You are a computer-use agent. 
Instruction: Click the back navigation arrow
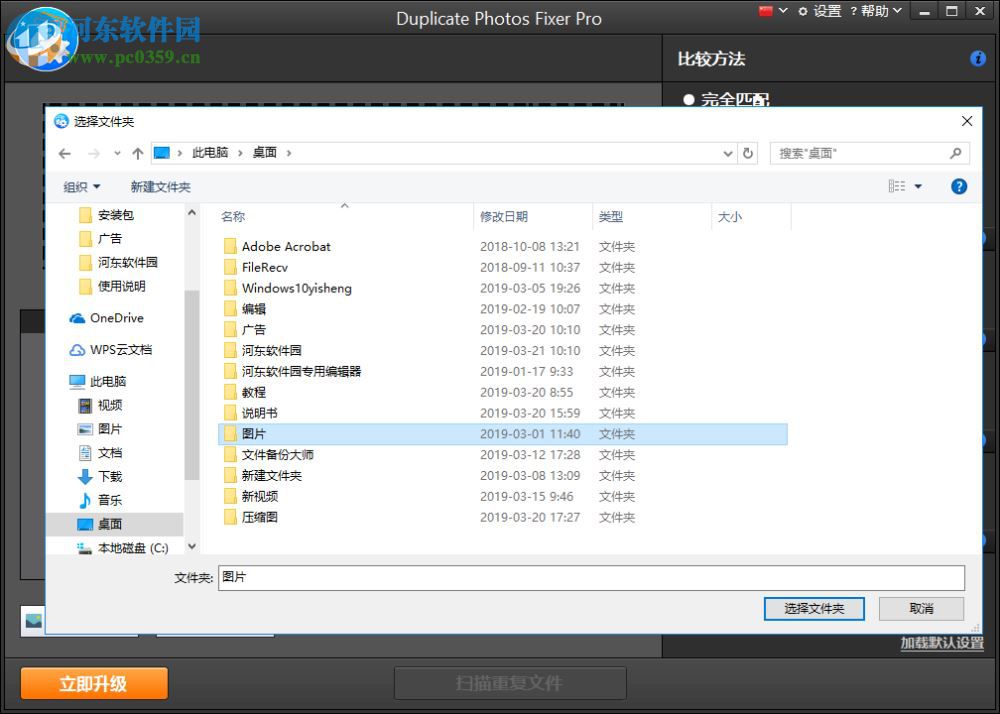[x=64, y=153]
